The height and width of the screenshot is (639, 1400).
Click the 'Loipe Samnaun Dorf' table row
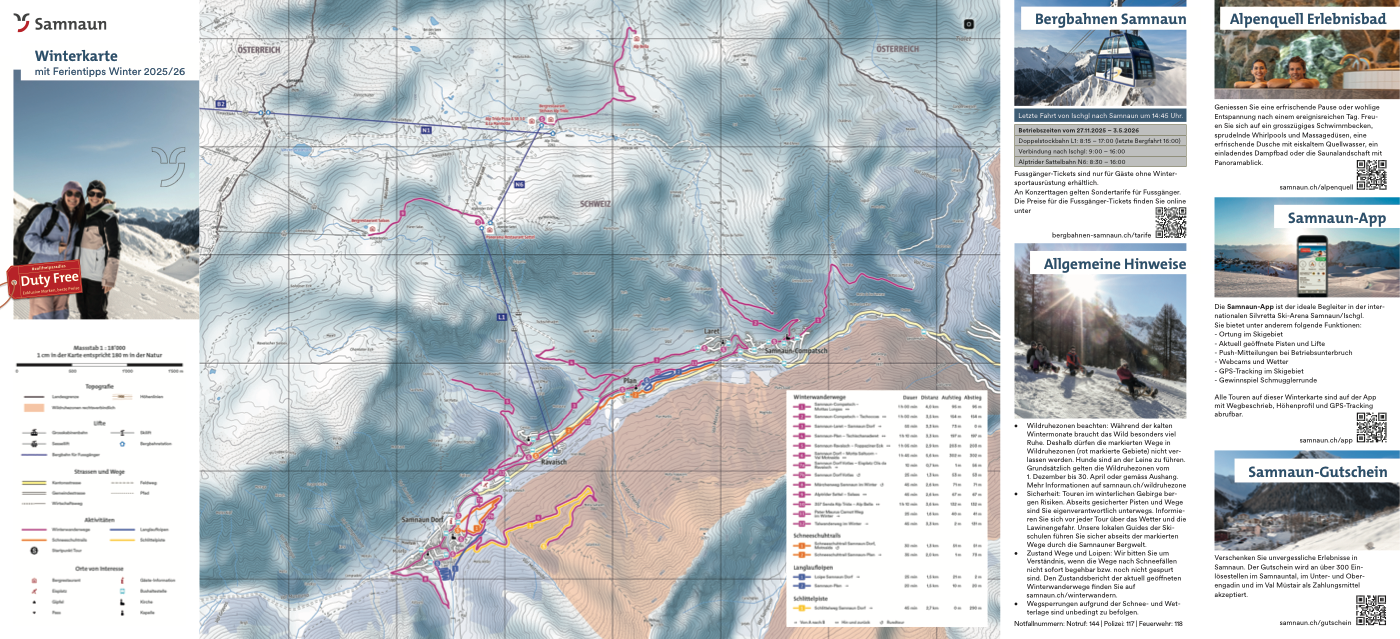point(887,576)
